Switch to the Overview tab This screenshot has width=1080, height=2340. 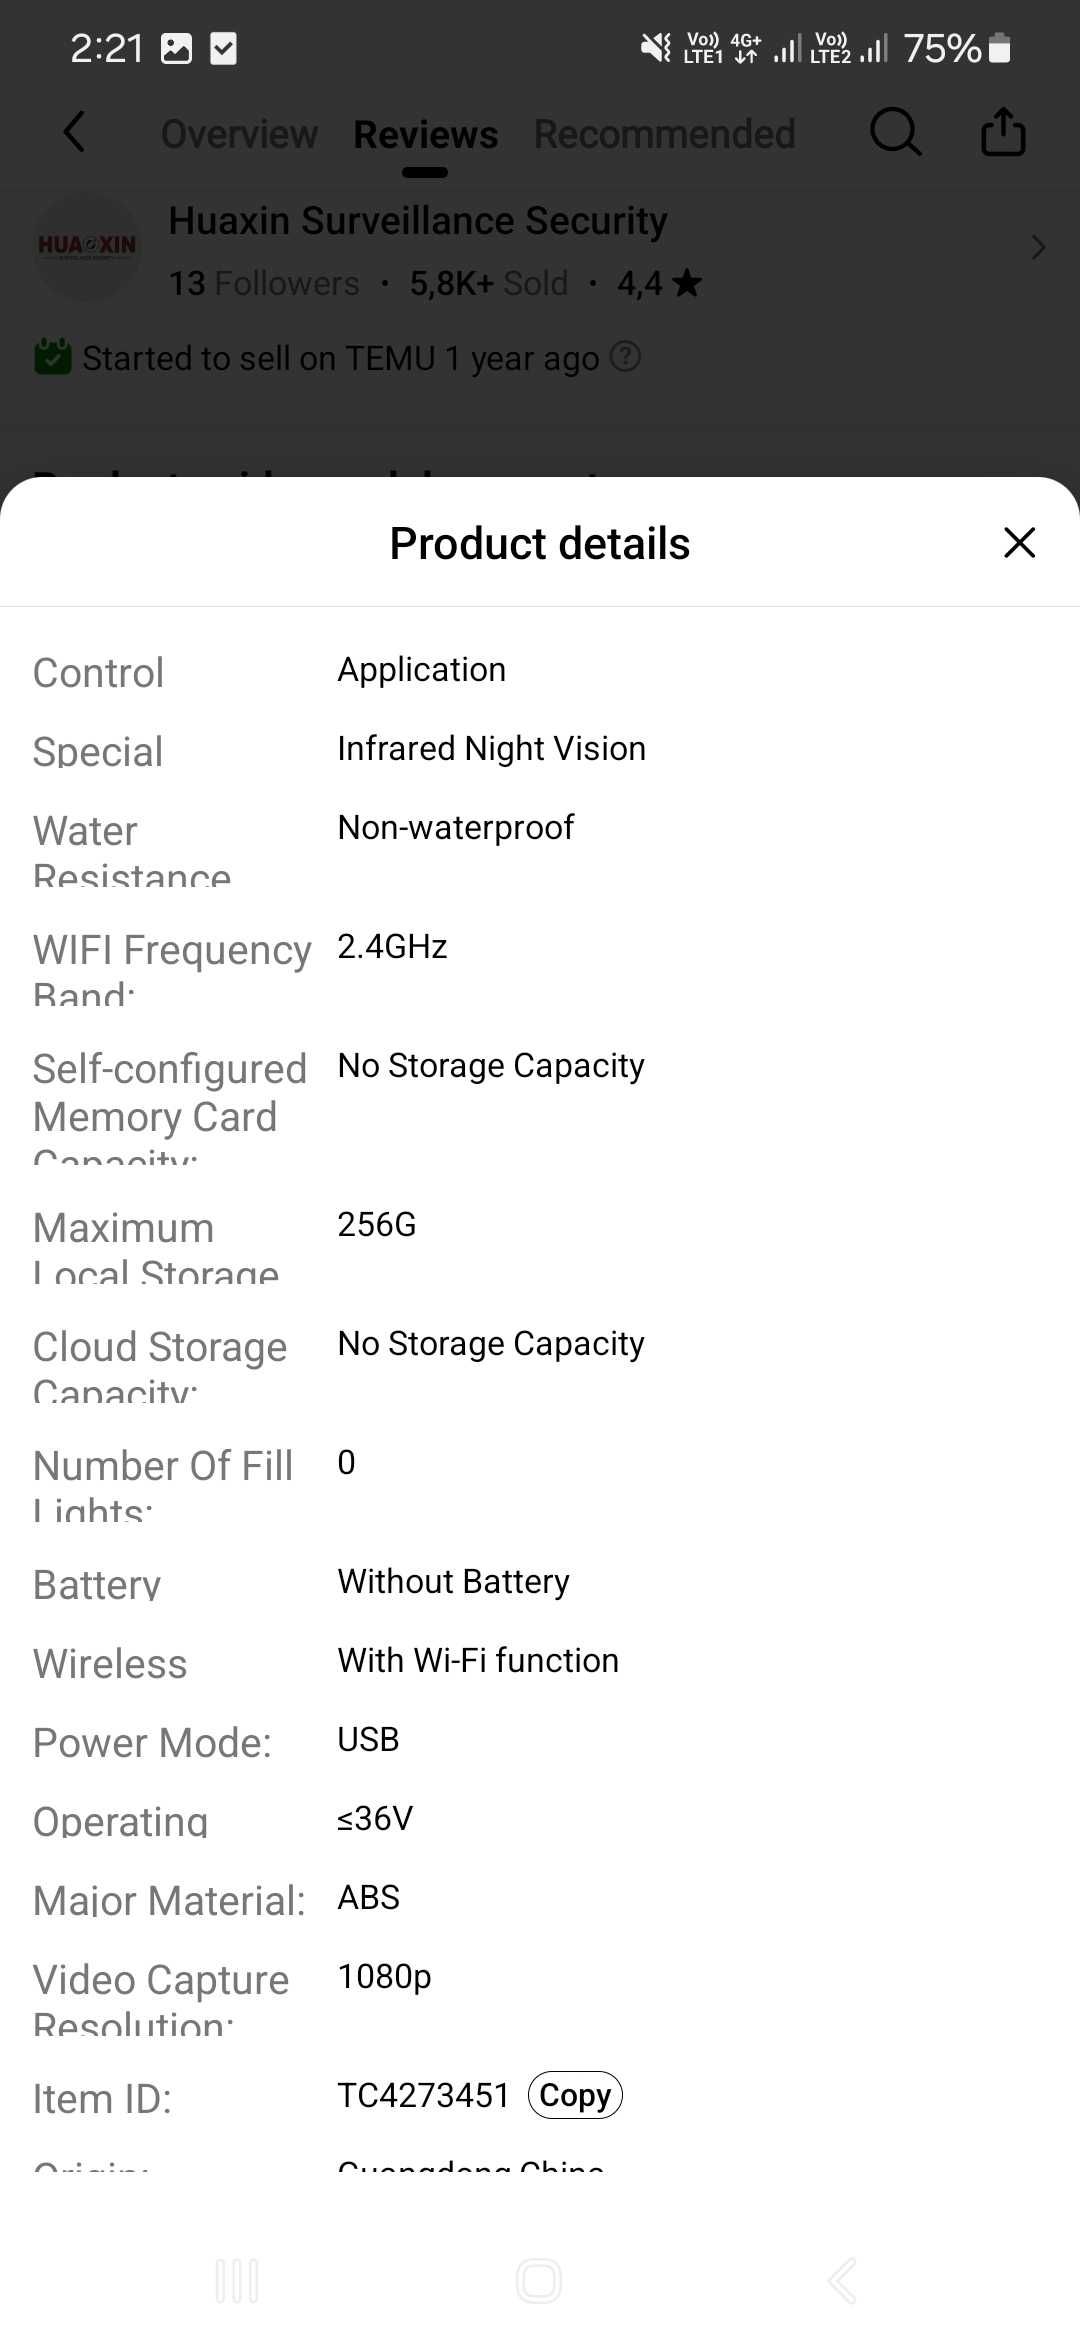pos(239,134)
